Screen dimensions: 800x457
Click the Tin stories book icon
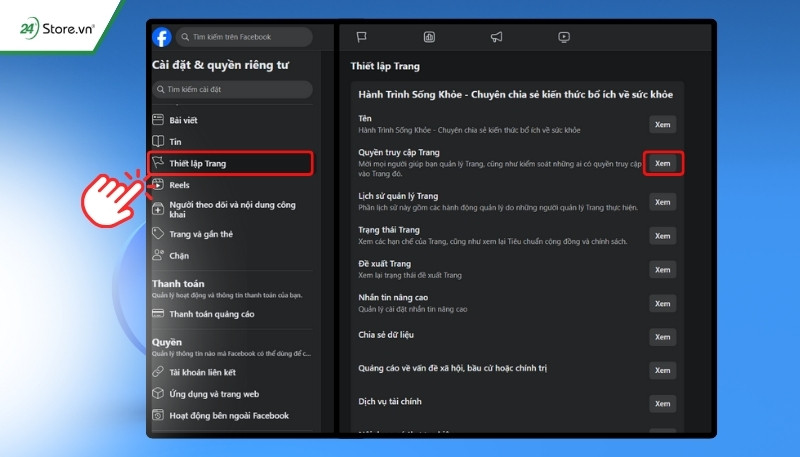pyautogui.click(x=158, y=141)
